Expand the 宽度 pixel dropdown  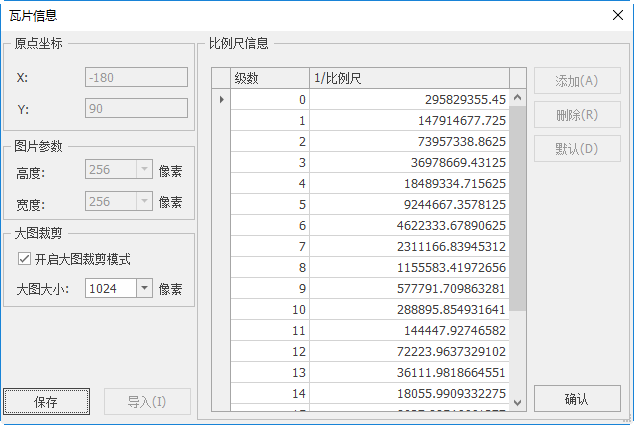click(x=143, y=202)
